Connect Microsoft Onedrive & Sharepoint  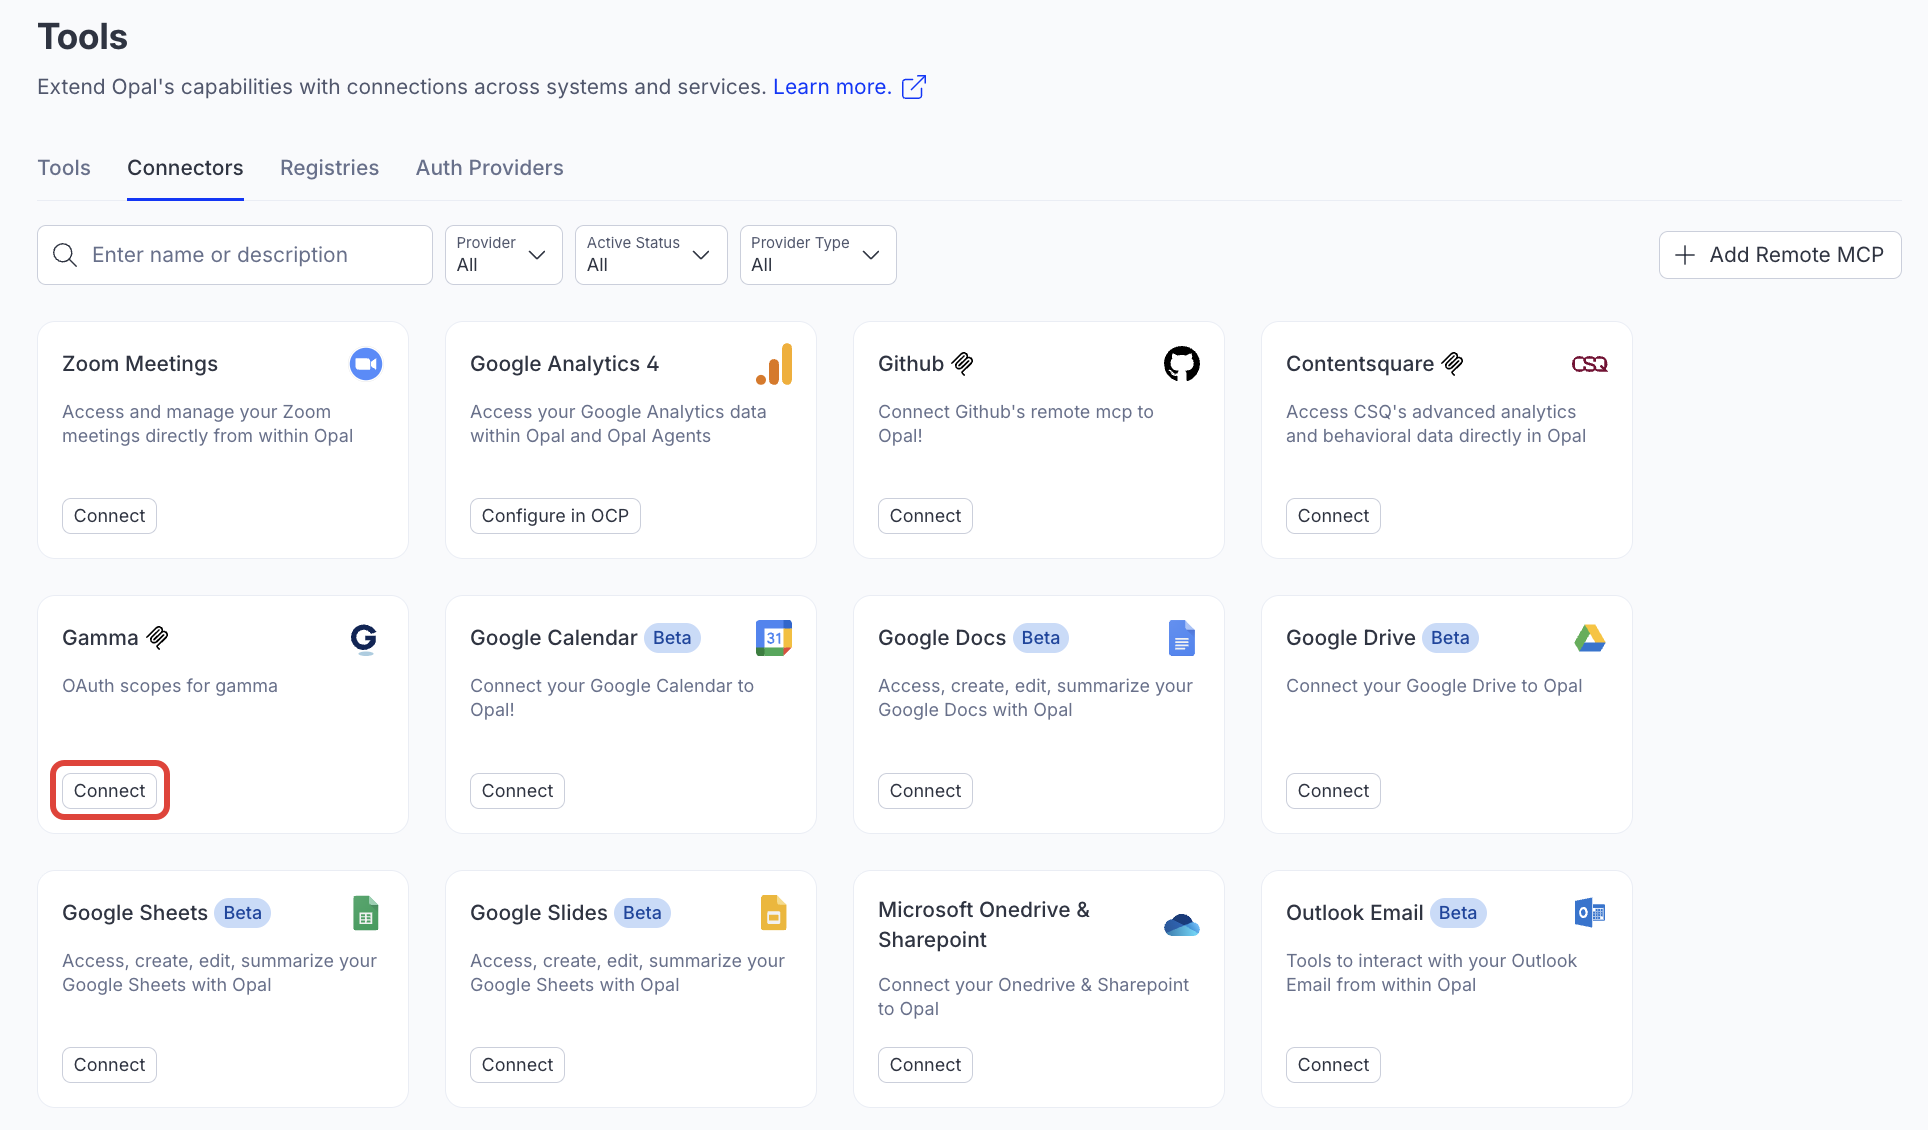pyautogui.click(x=925, y=1065)
